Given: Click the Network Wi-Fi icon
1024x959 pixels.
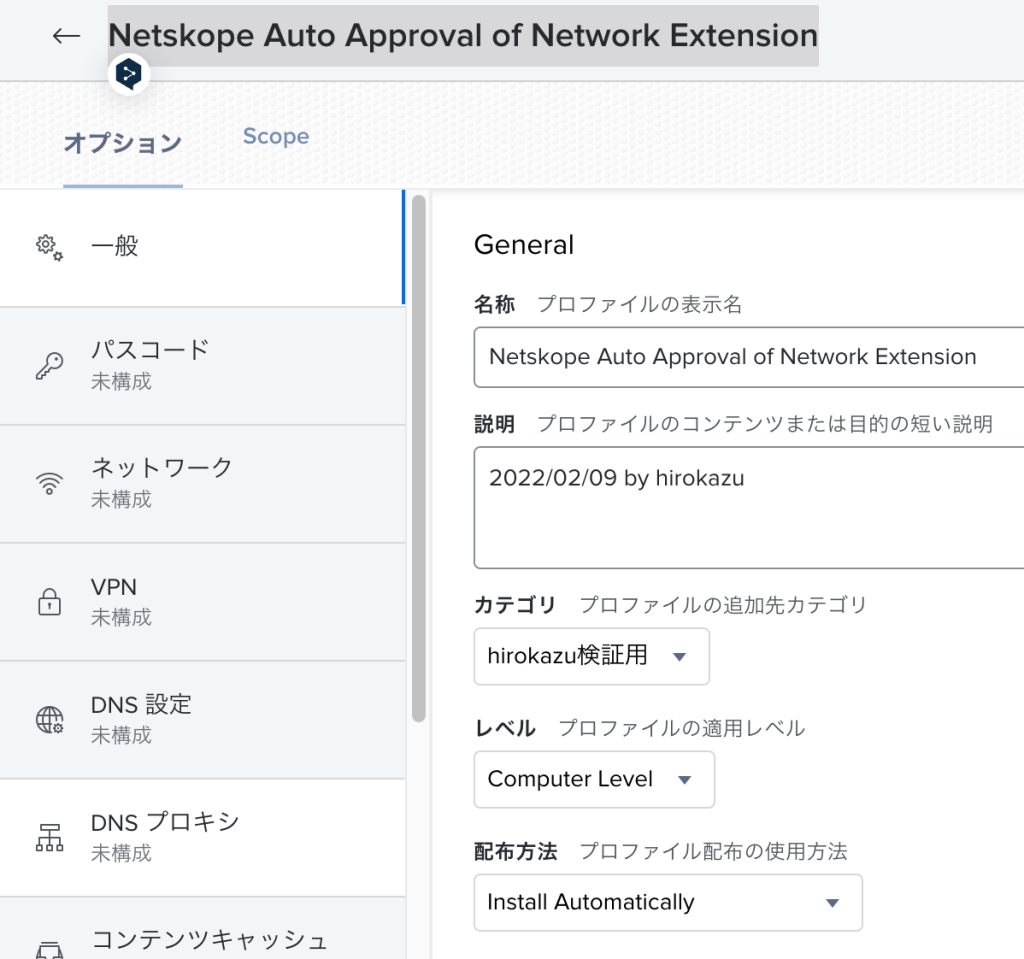Looking at the screenshot, I should [50, 483].
